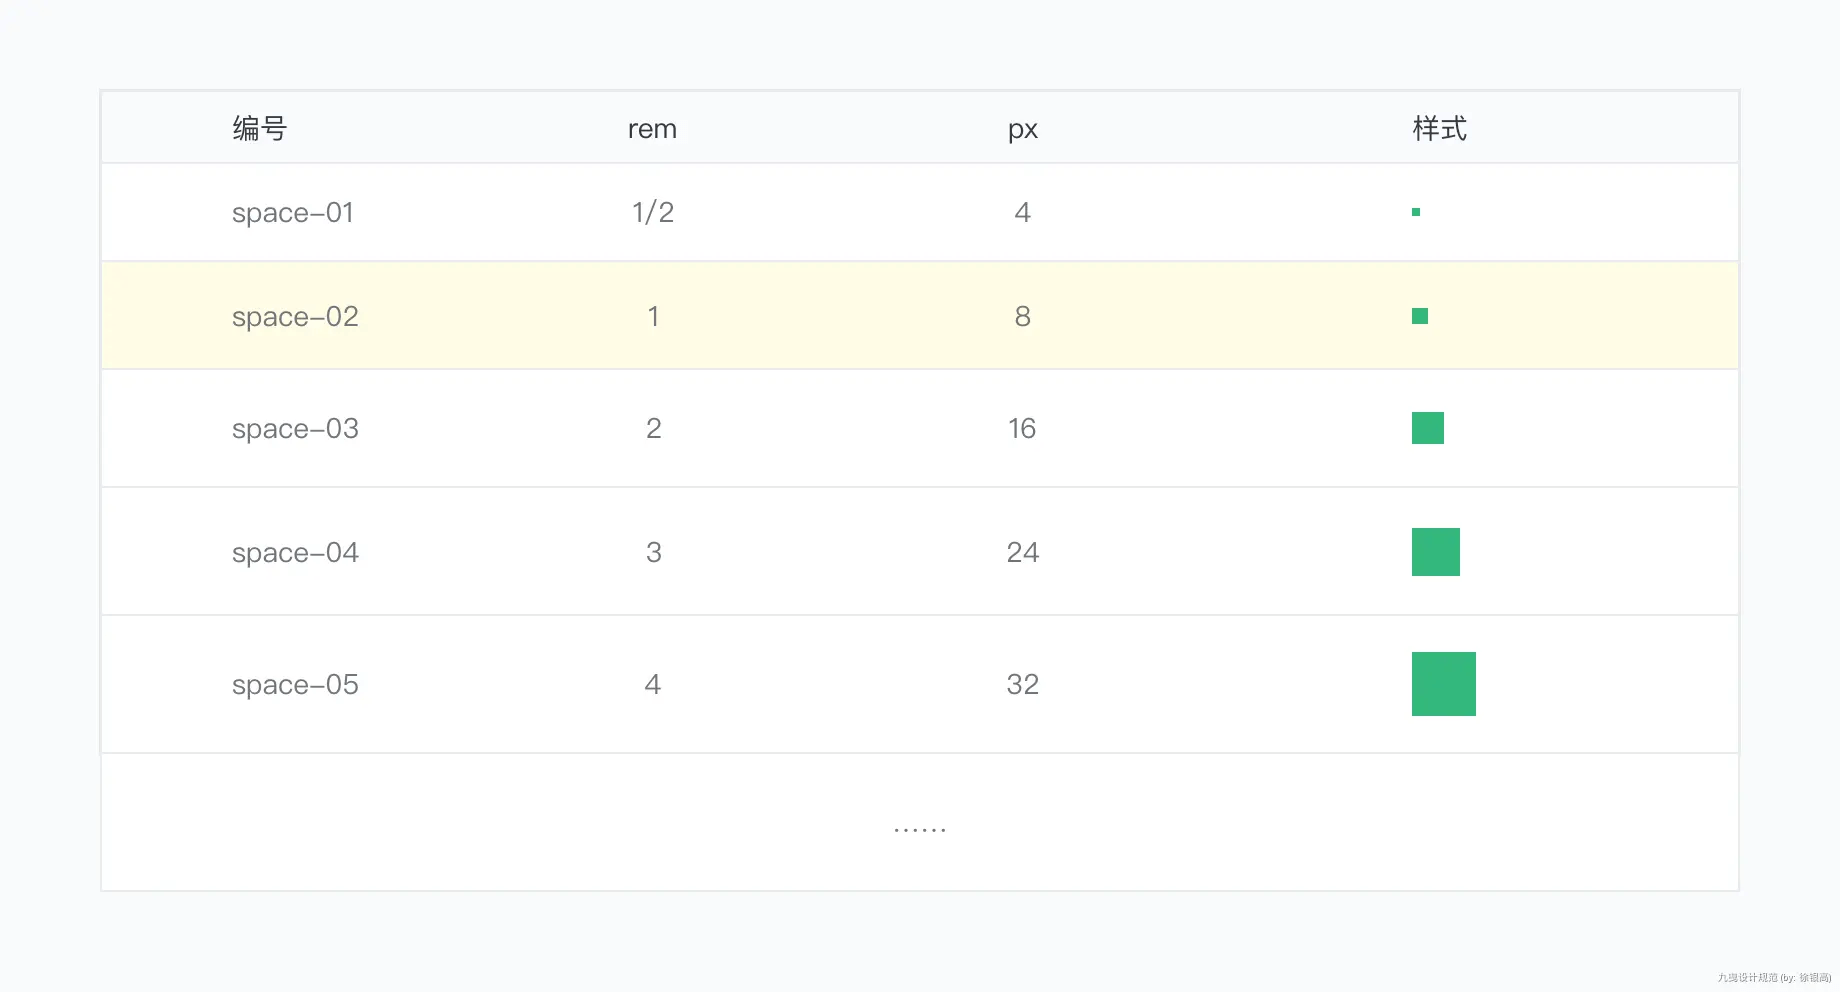Click the ...... ellipsis in the last row
The width and height of the screenshot is (1840, 992).
pyautogui.click(x=920, y=830)
